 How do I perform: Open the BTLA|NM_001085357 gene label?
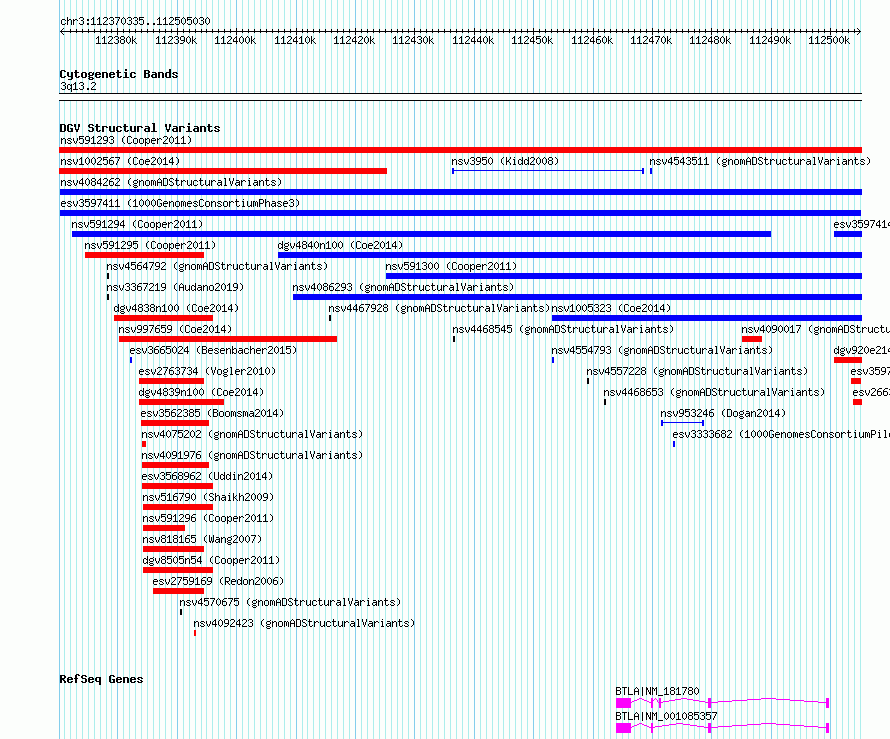(666, 716)
